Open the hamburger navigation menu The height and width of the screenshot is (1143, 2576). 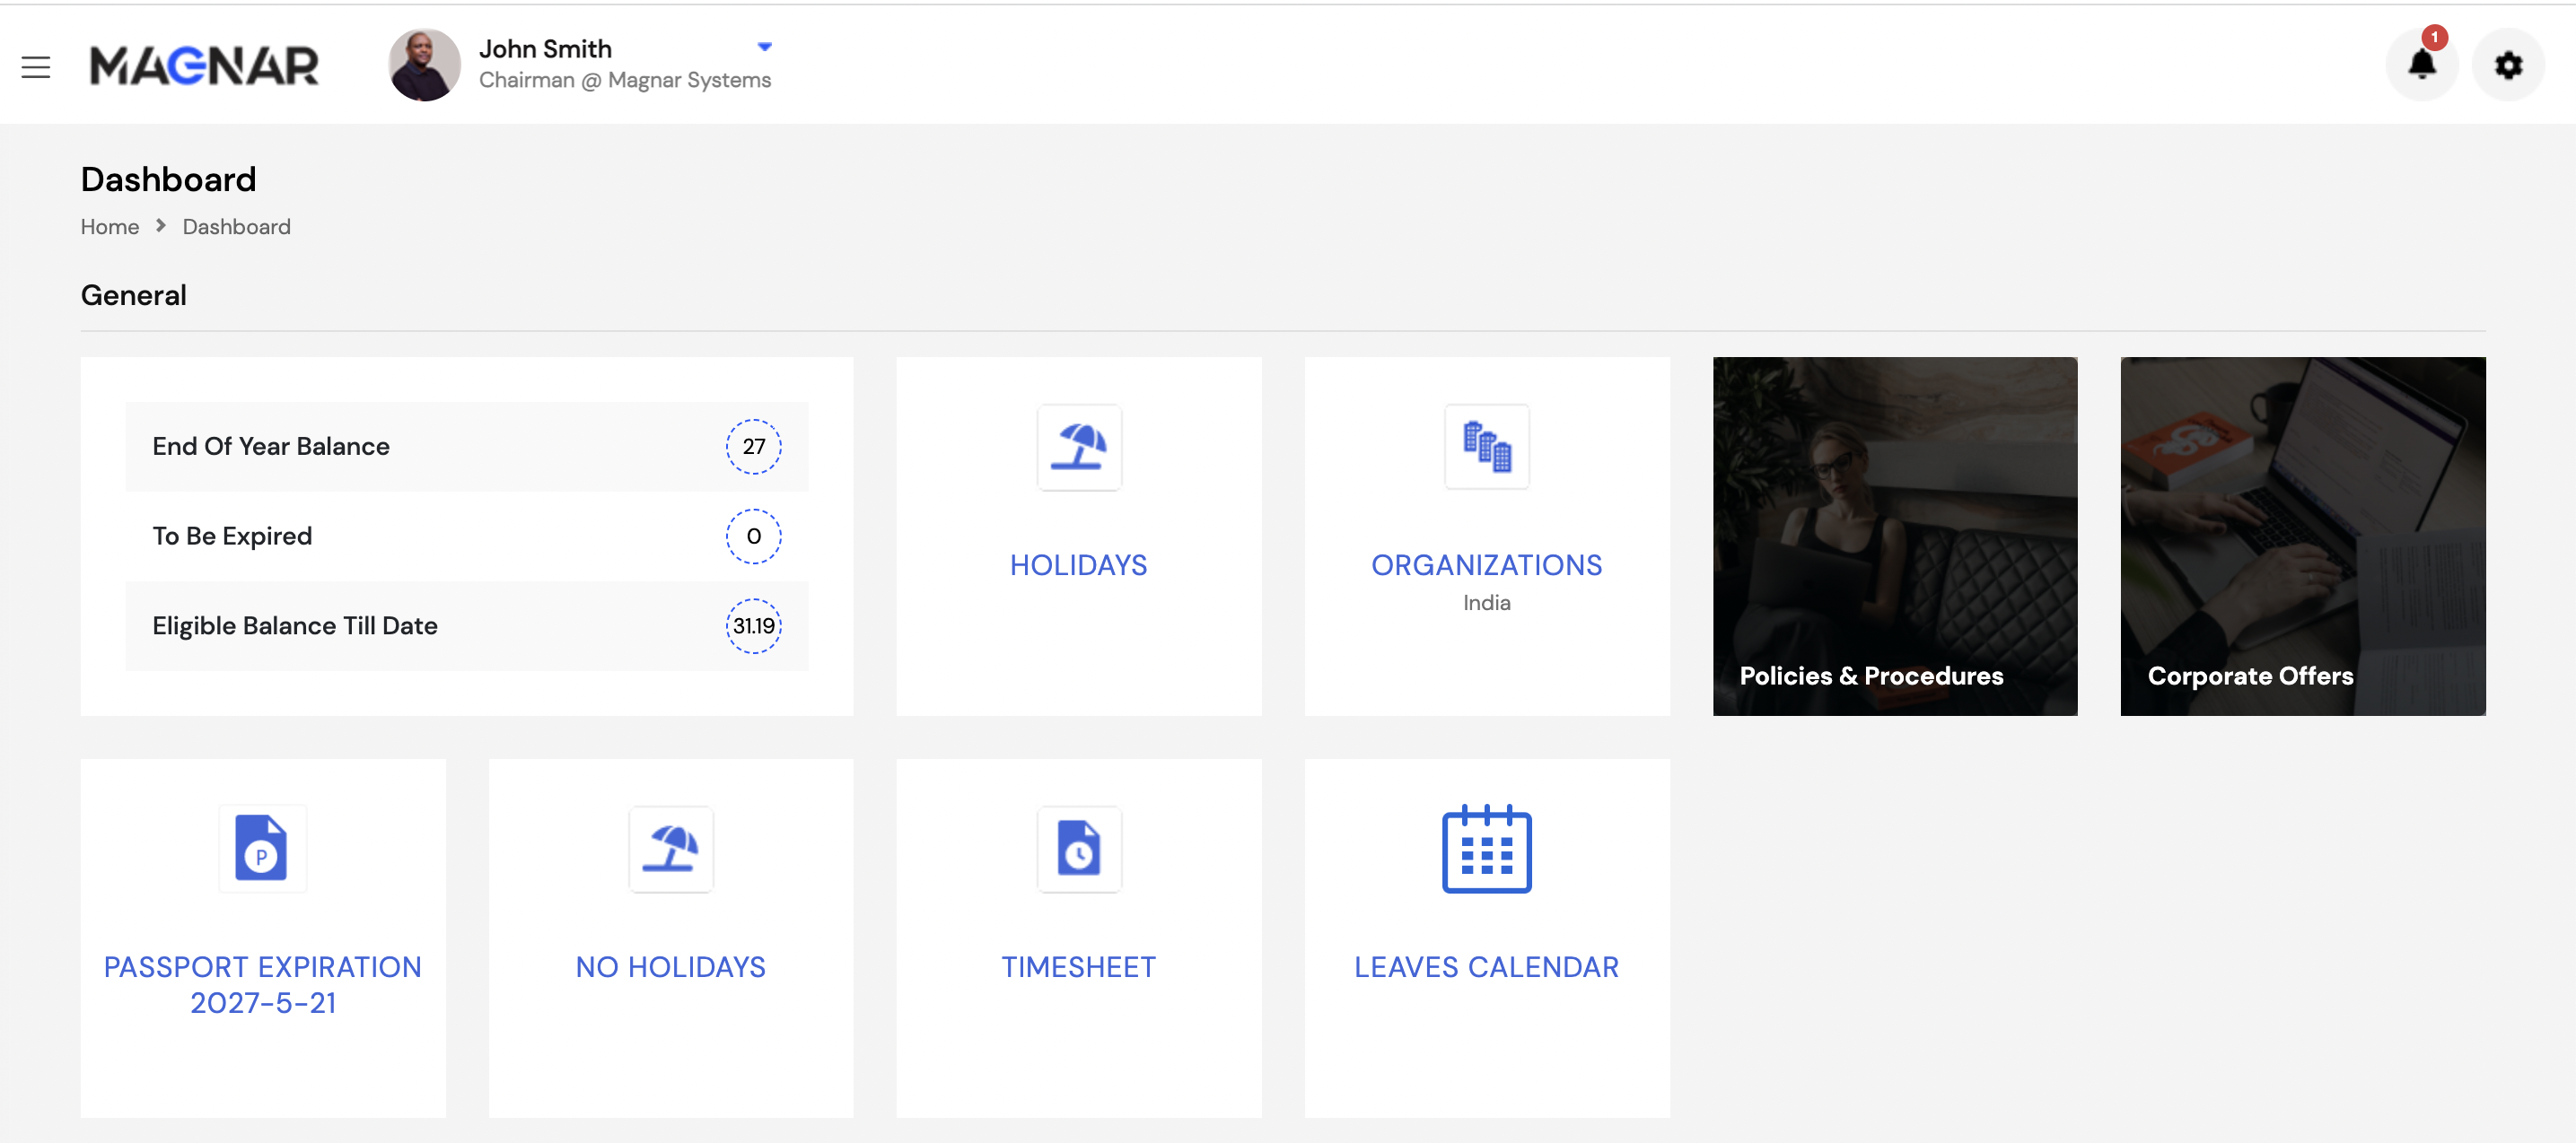point(36,67)
